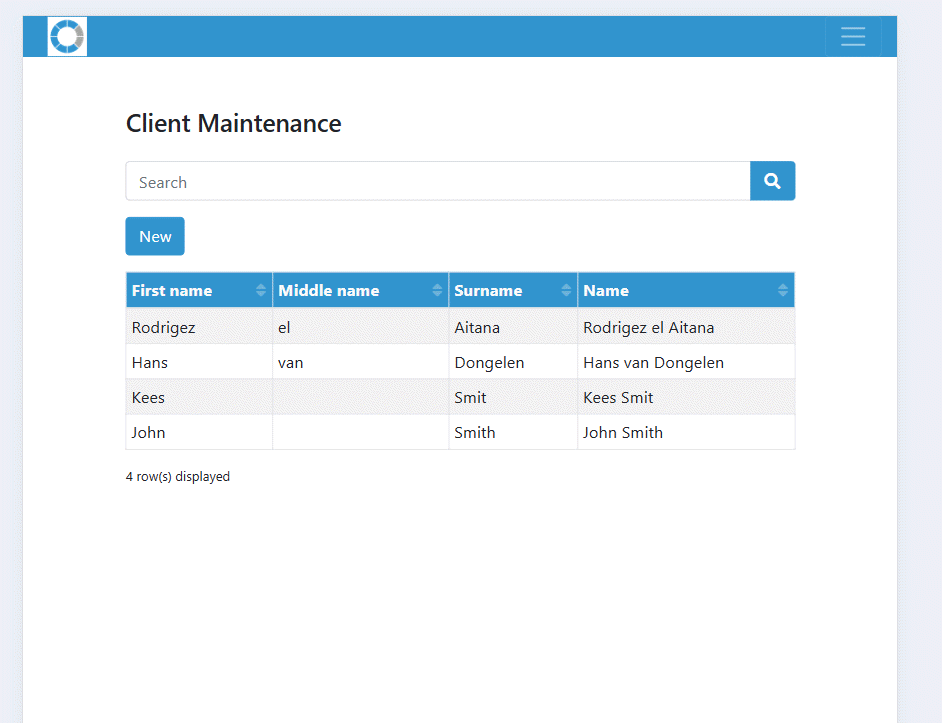Click the "Dongelen" surname cell

pos(489,362)
